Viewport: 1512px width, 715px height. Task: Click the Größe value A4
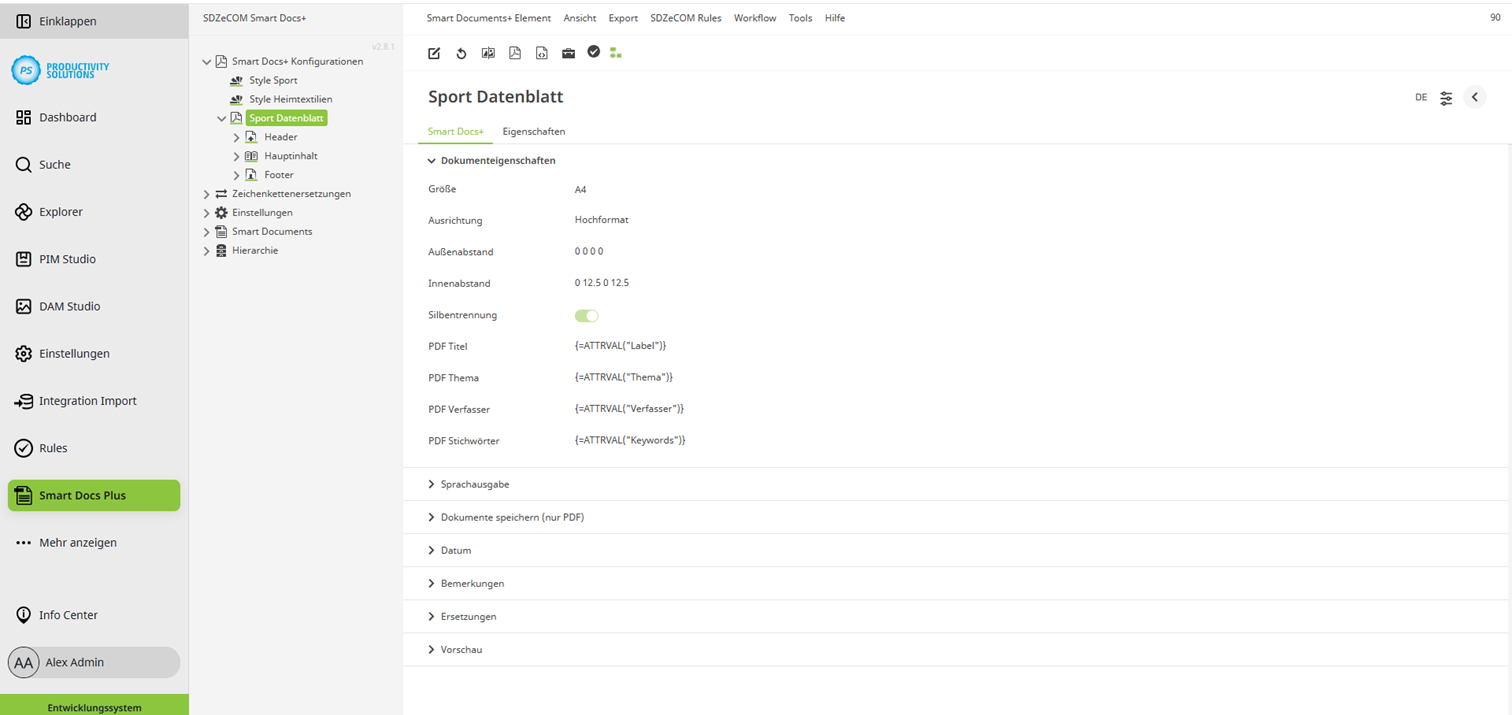(x=581, y=189)
